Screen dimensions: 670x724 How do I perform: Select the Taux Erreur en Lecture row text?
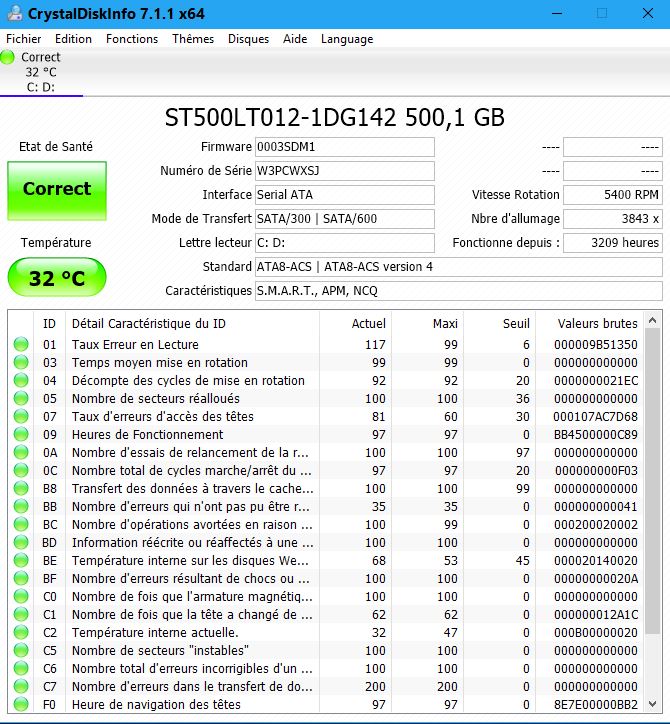135,344
